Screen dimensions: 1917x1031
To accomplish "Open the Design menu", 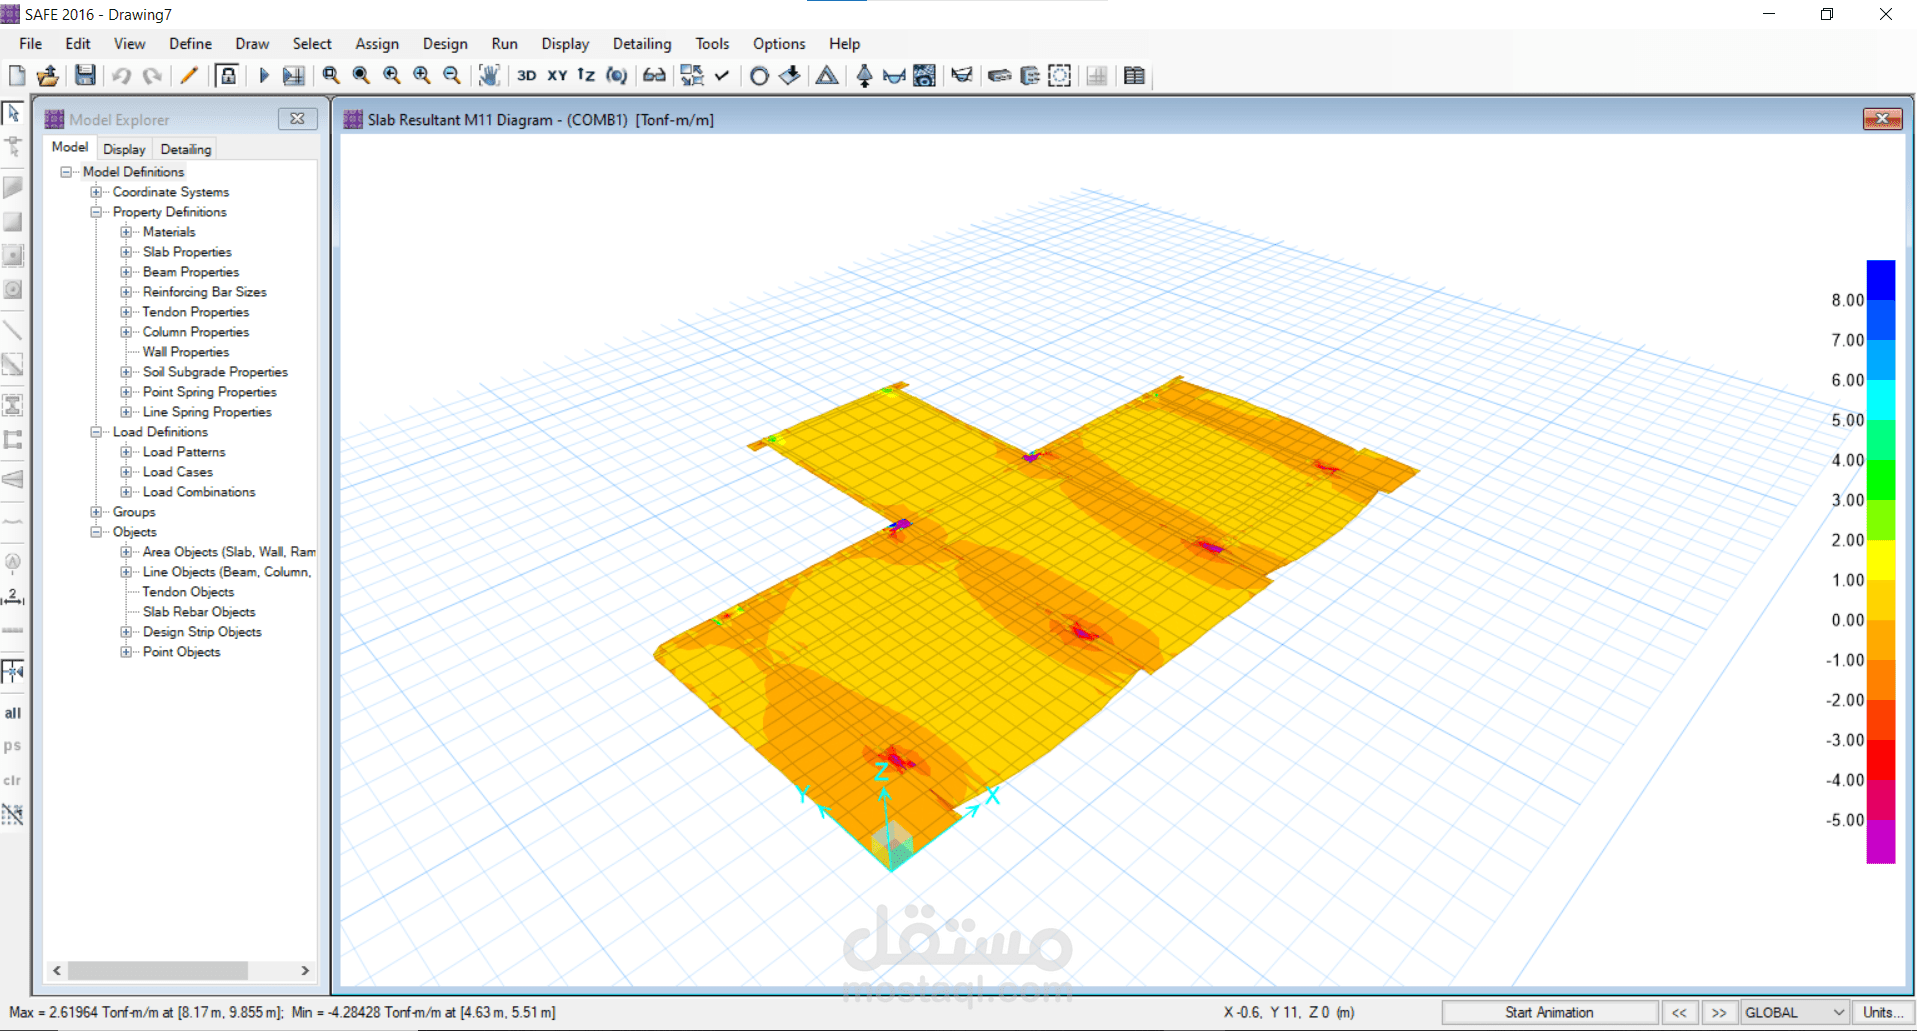I will pyautogui.click(x=445, y=44).
